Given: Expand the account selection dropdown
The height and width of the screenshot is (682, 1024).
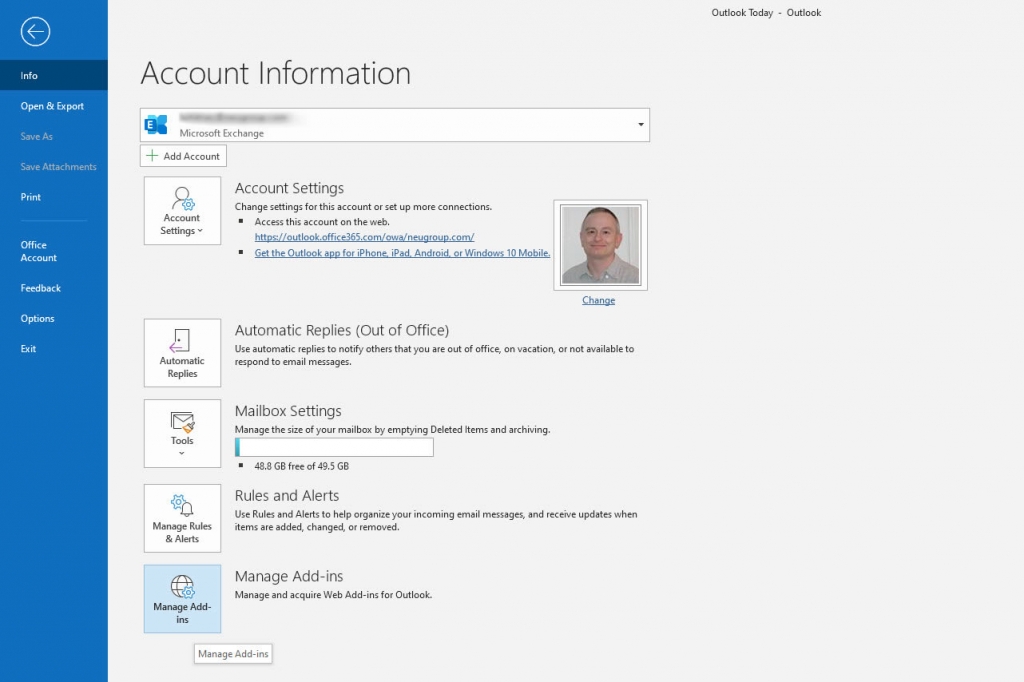Looking at the screenshot, I should [640, 124].
